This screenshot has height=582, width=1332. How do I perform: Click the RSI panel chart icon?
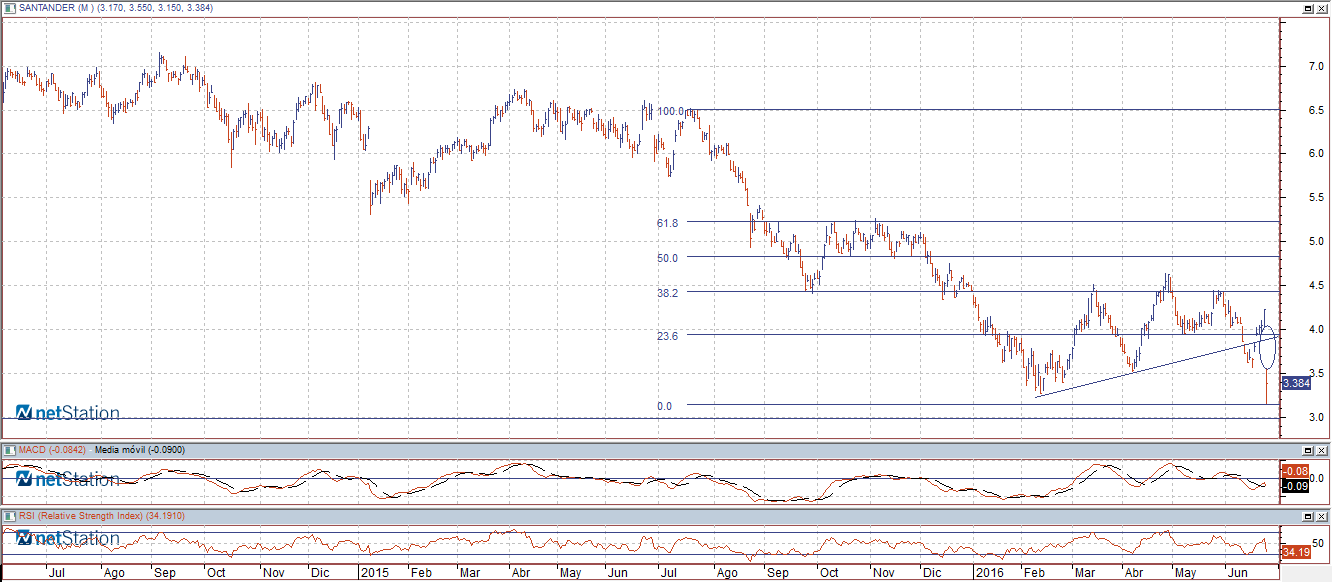pyautogui.click(x=10, y=515)
